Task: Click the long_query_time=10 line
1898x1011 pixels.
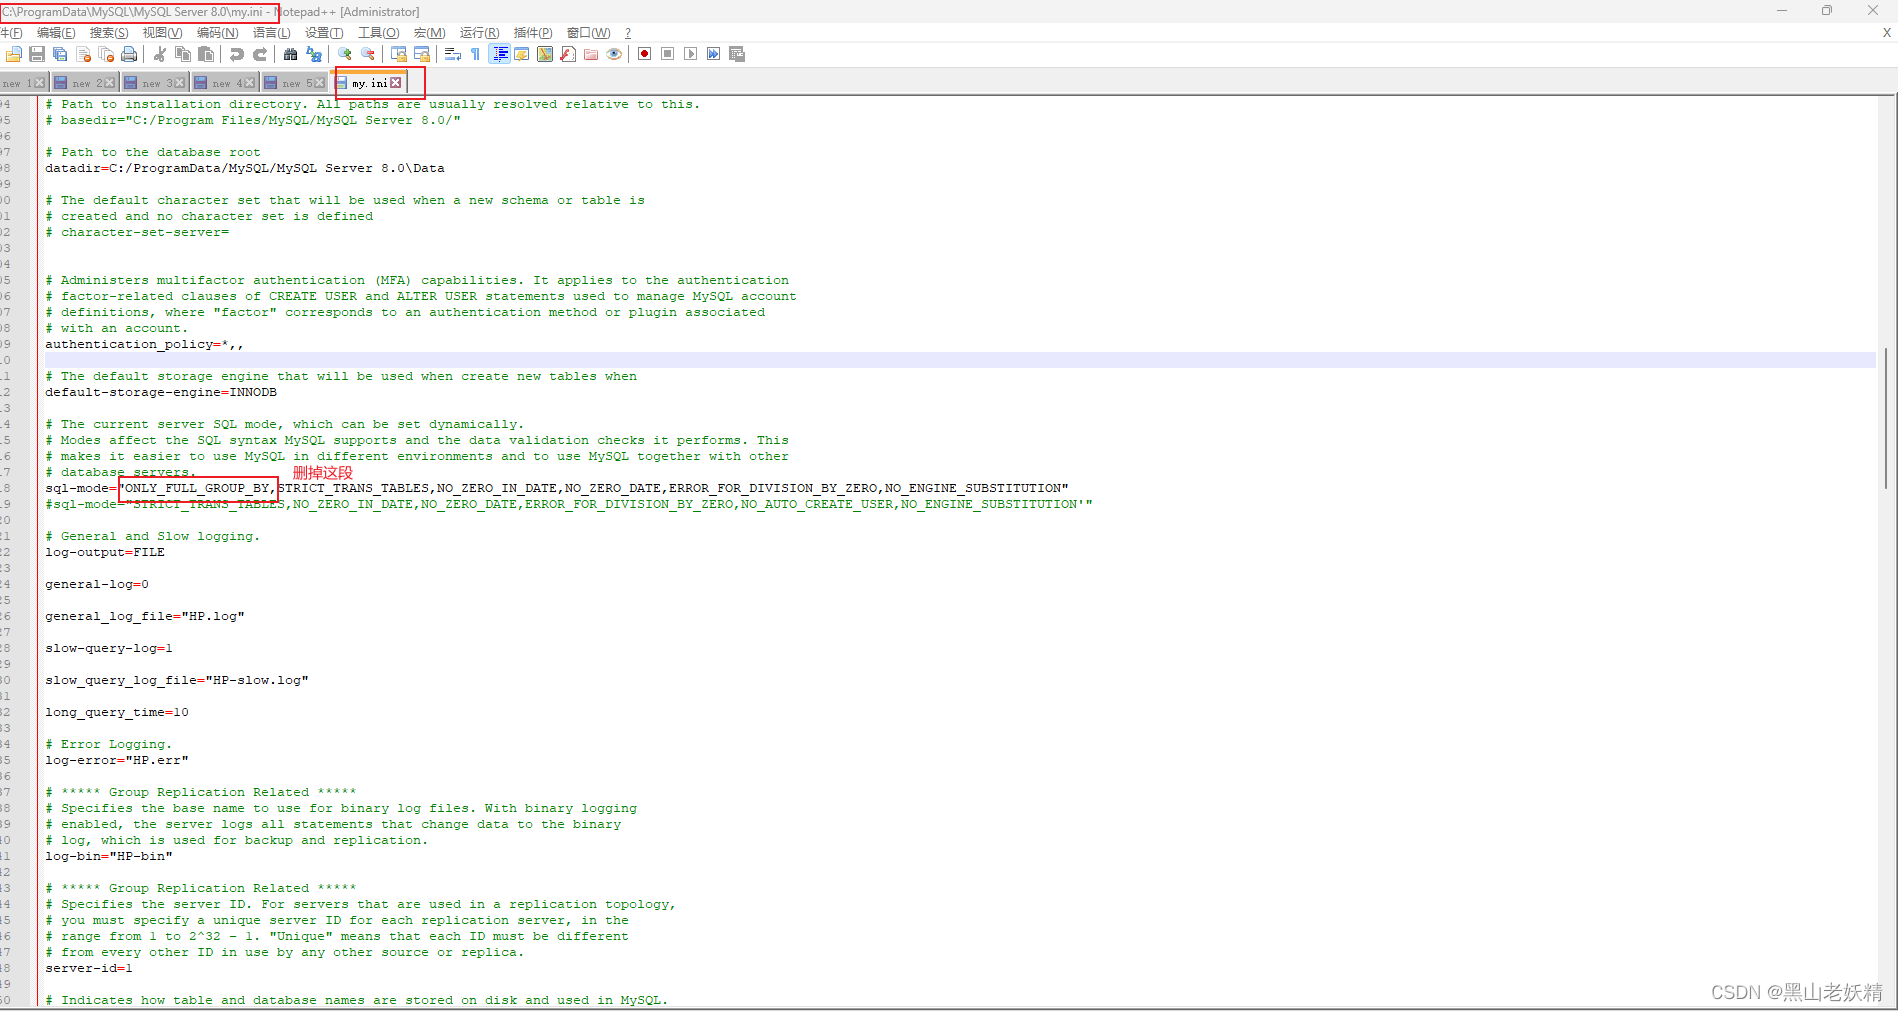Action: coord(117,712)
